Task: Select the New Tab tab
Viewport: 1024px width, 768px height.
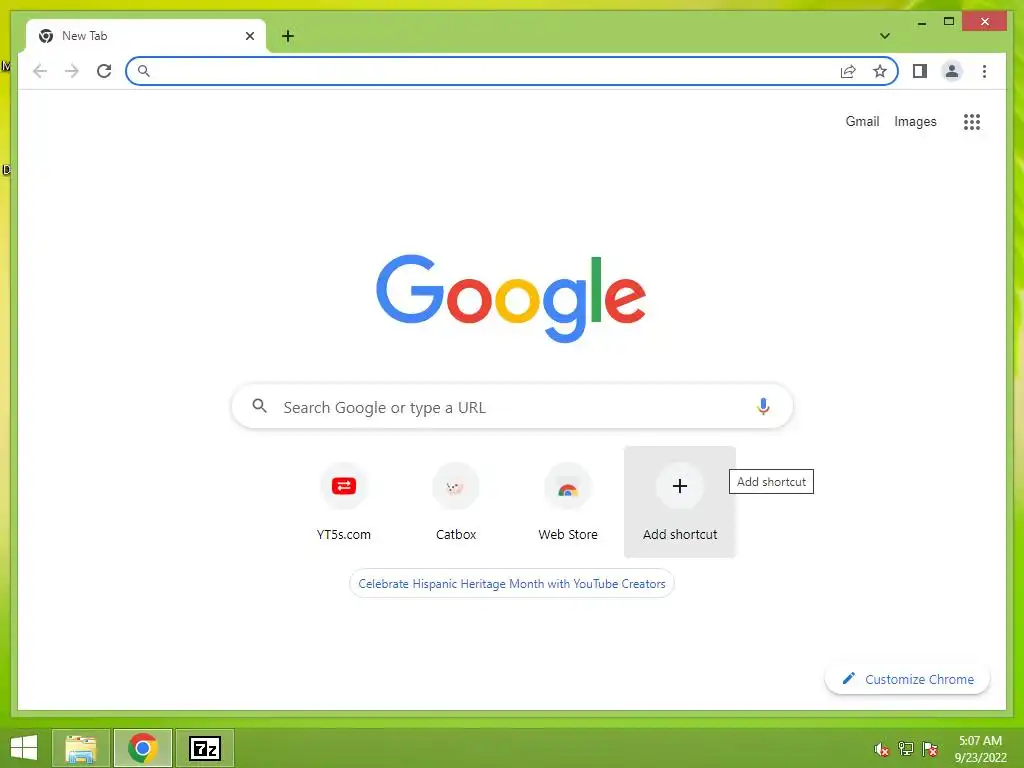Action: pos(145,36)
